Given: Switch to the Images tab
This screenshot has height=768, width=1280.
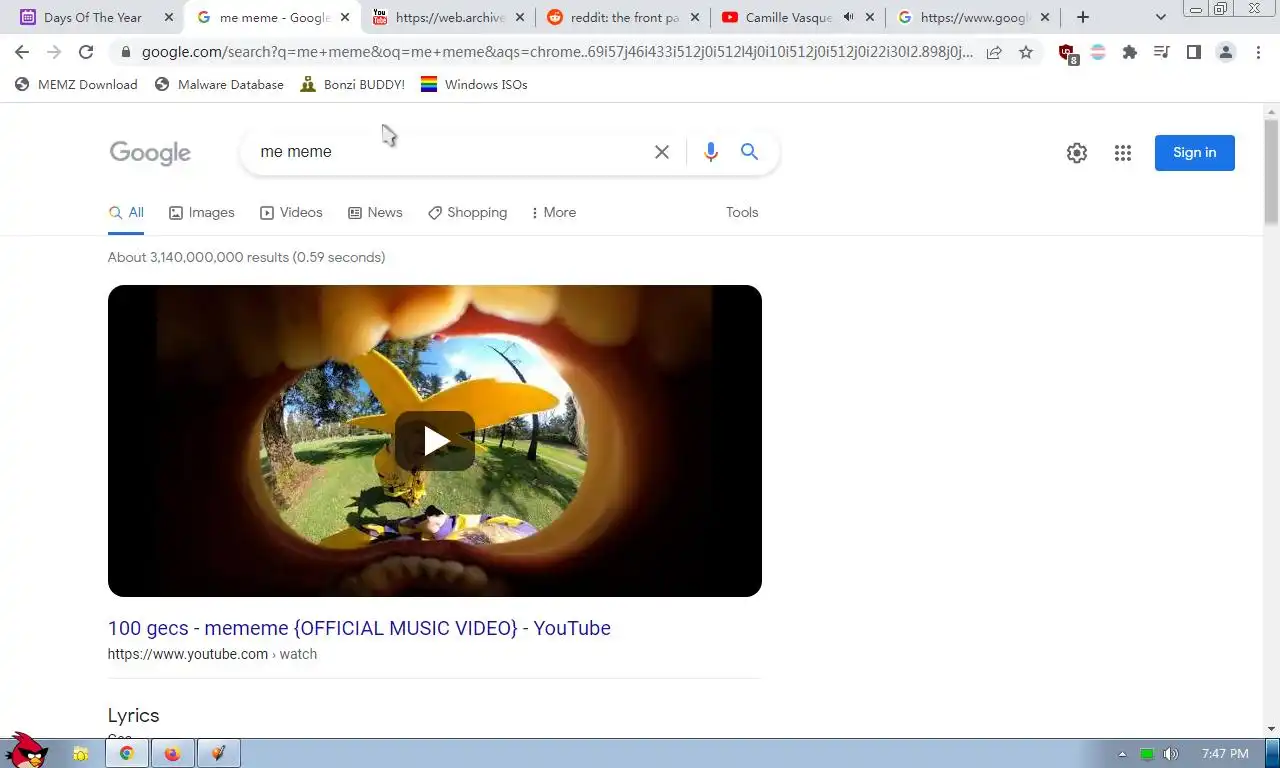Looking at the screenshot, I should (x=202, y=213).
